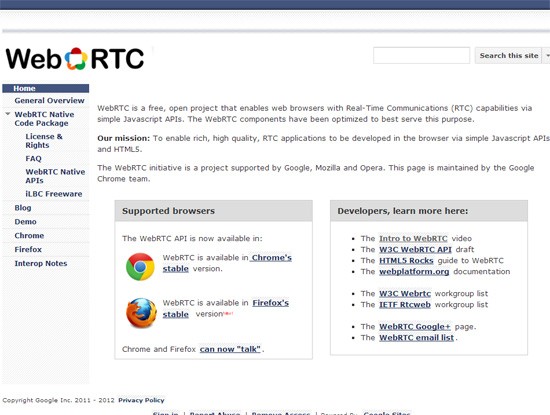
Task: Go to the Blog page
Action: coord(23,208)
